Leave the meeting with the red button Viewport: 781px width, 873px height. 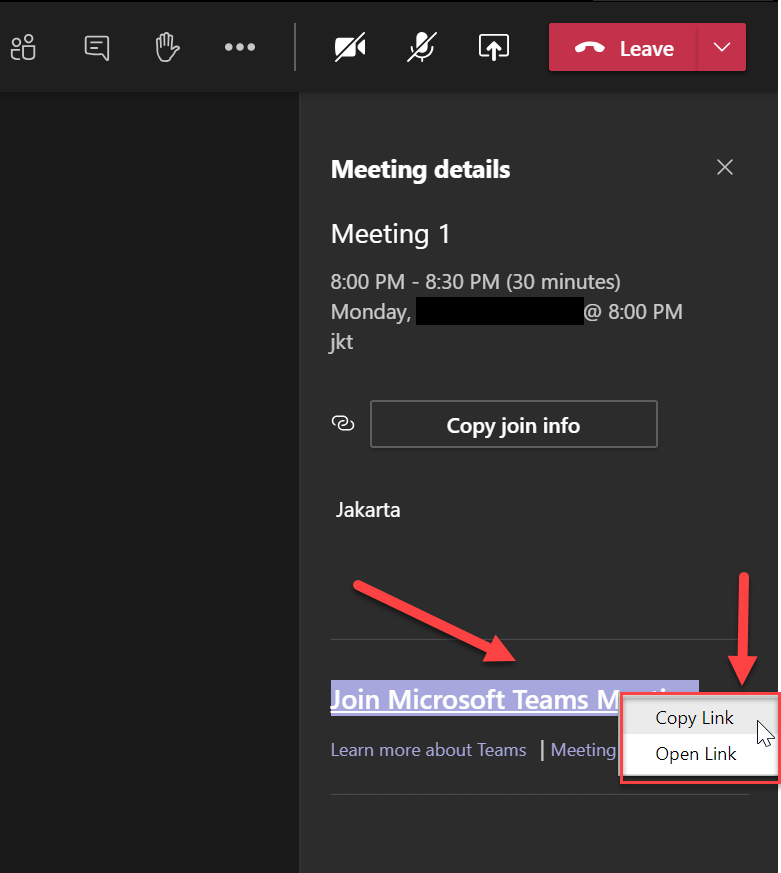(623, 47)
